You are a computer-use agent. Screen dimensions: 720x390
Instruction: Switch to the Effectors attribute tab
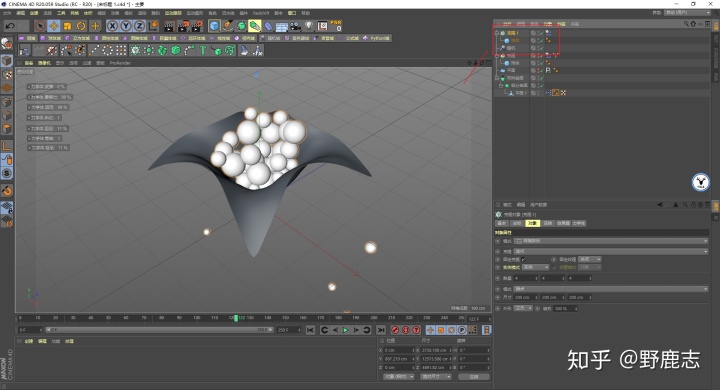(563, 223)
